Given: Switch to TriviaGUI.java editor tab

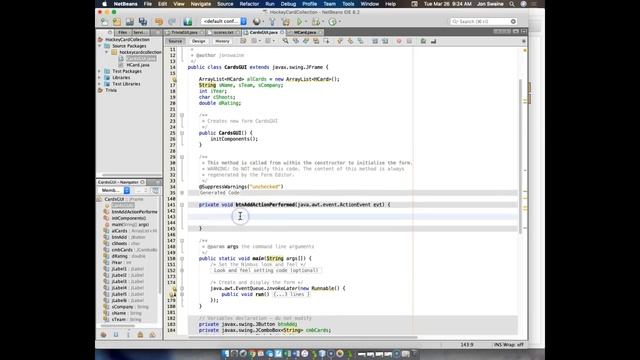Looking at the screenshot, I should pyautogui.click(x=184, y=32).
